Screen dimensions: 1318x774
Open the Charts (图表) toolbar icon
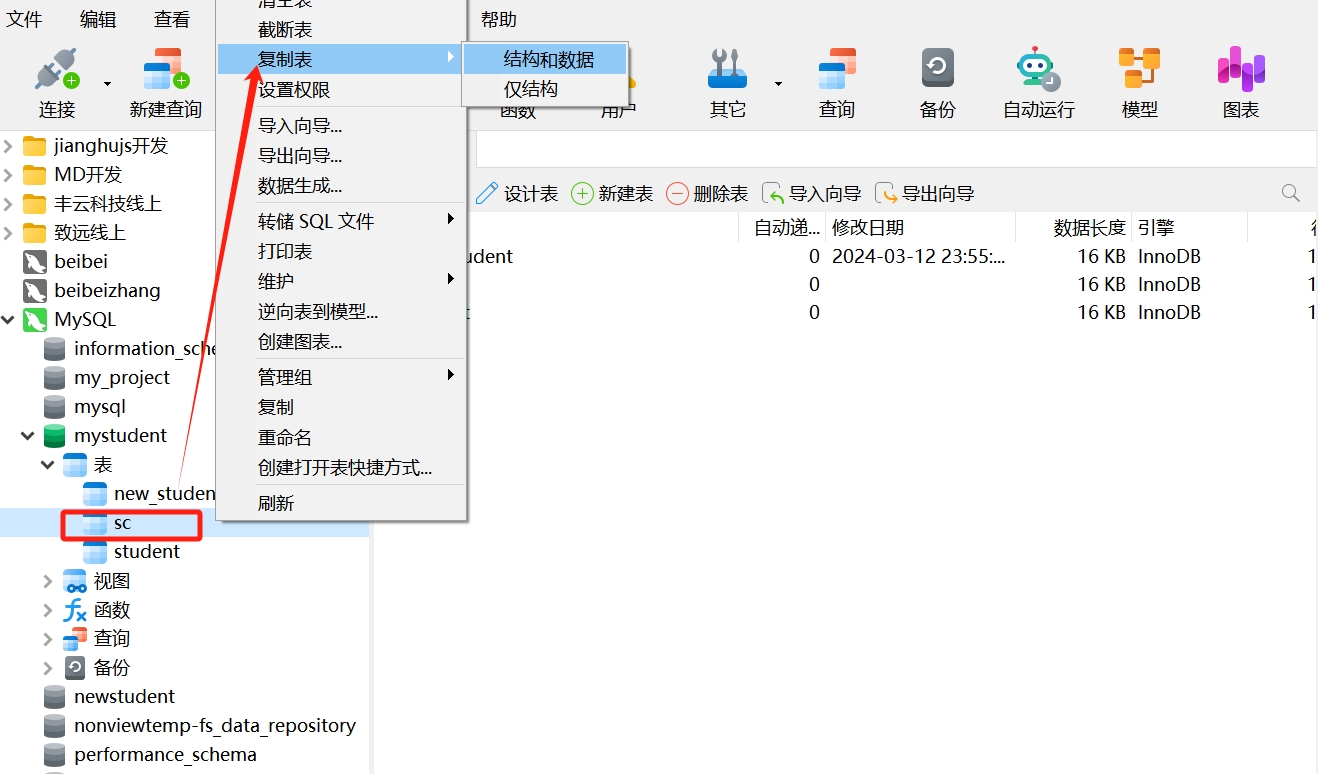click(1241, 70)
